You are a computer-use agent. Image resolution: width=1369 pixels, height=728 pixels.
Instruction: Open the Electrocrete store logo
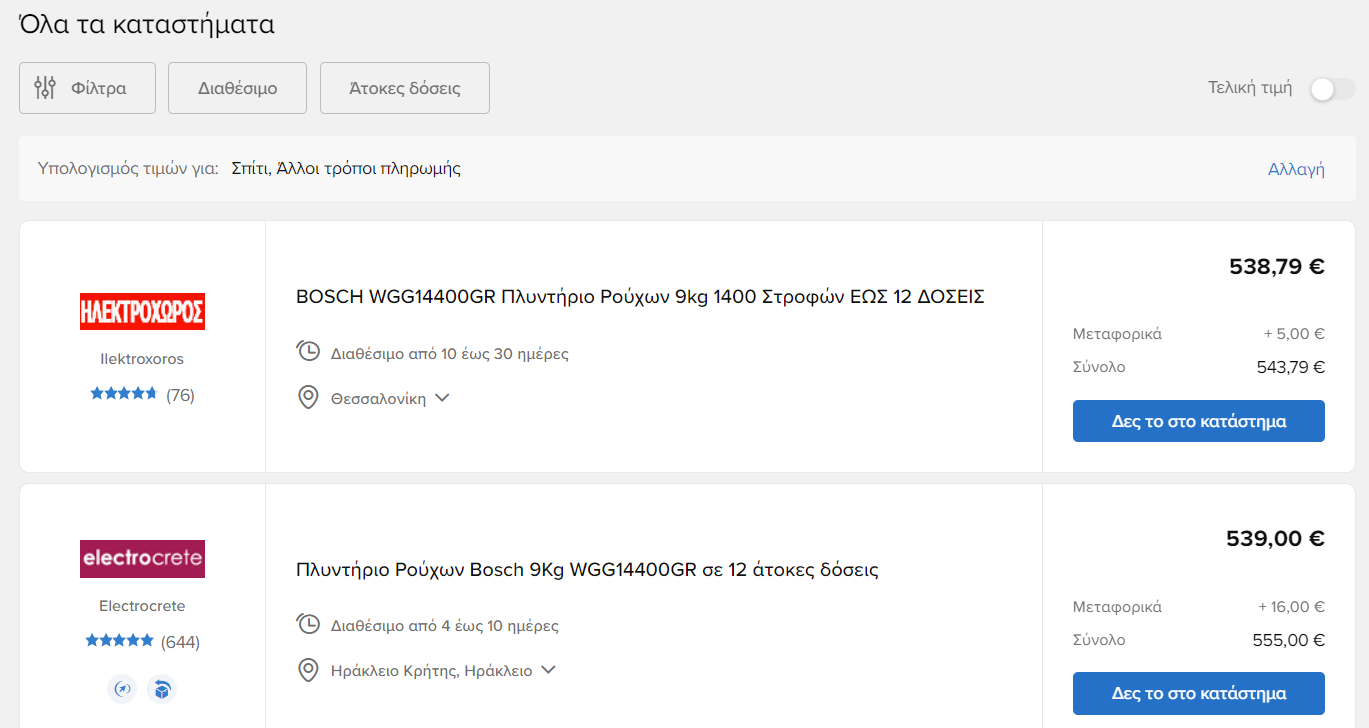pyautogui.click(x=142, y=559)
